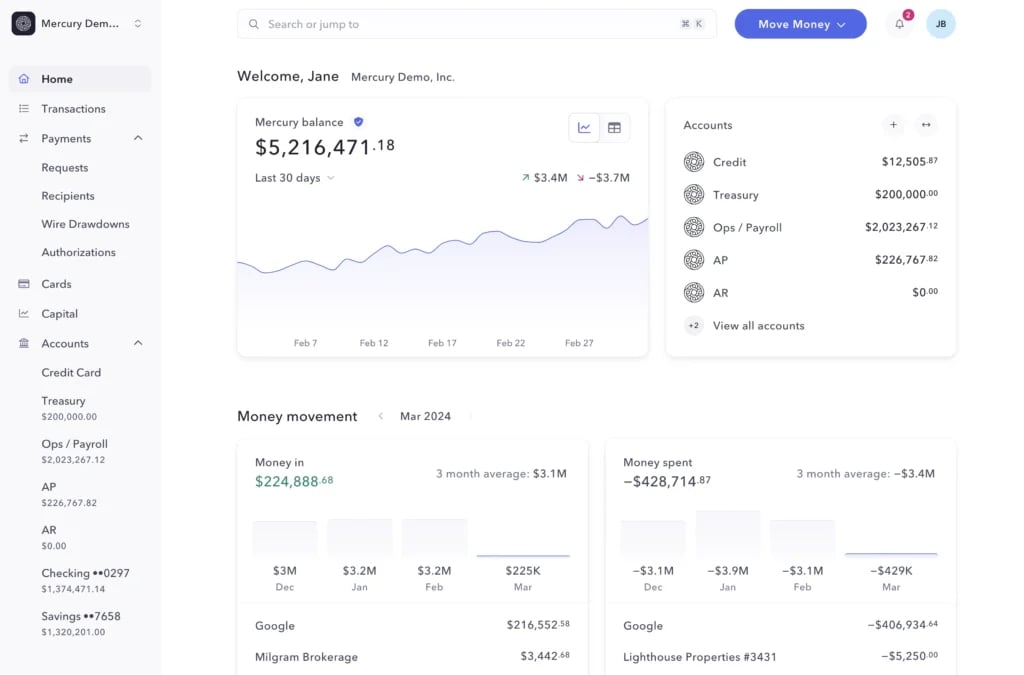Switch balance view to table
The image size is (1024, 675).
614,128
